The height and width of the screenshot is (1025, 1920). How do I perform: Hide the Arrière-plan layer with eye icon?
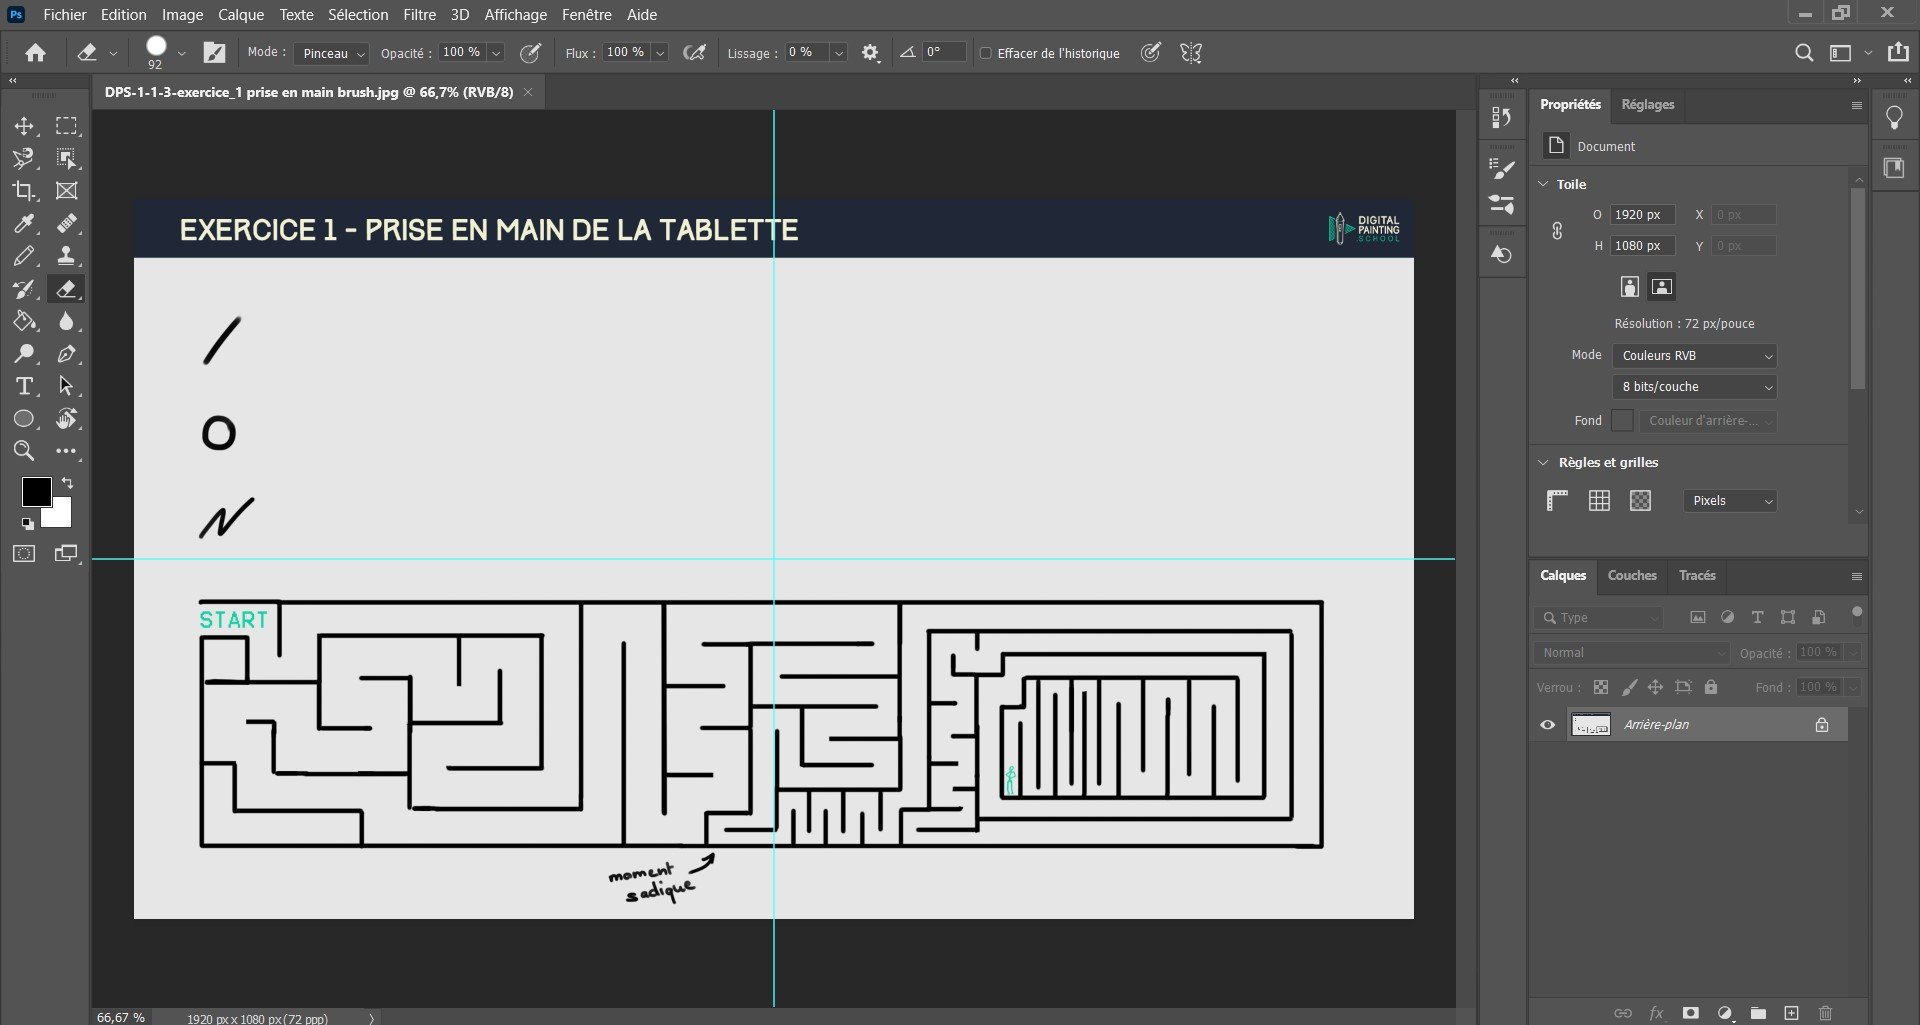(x=1547, y=725)
